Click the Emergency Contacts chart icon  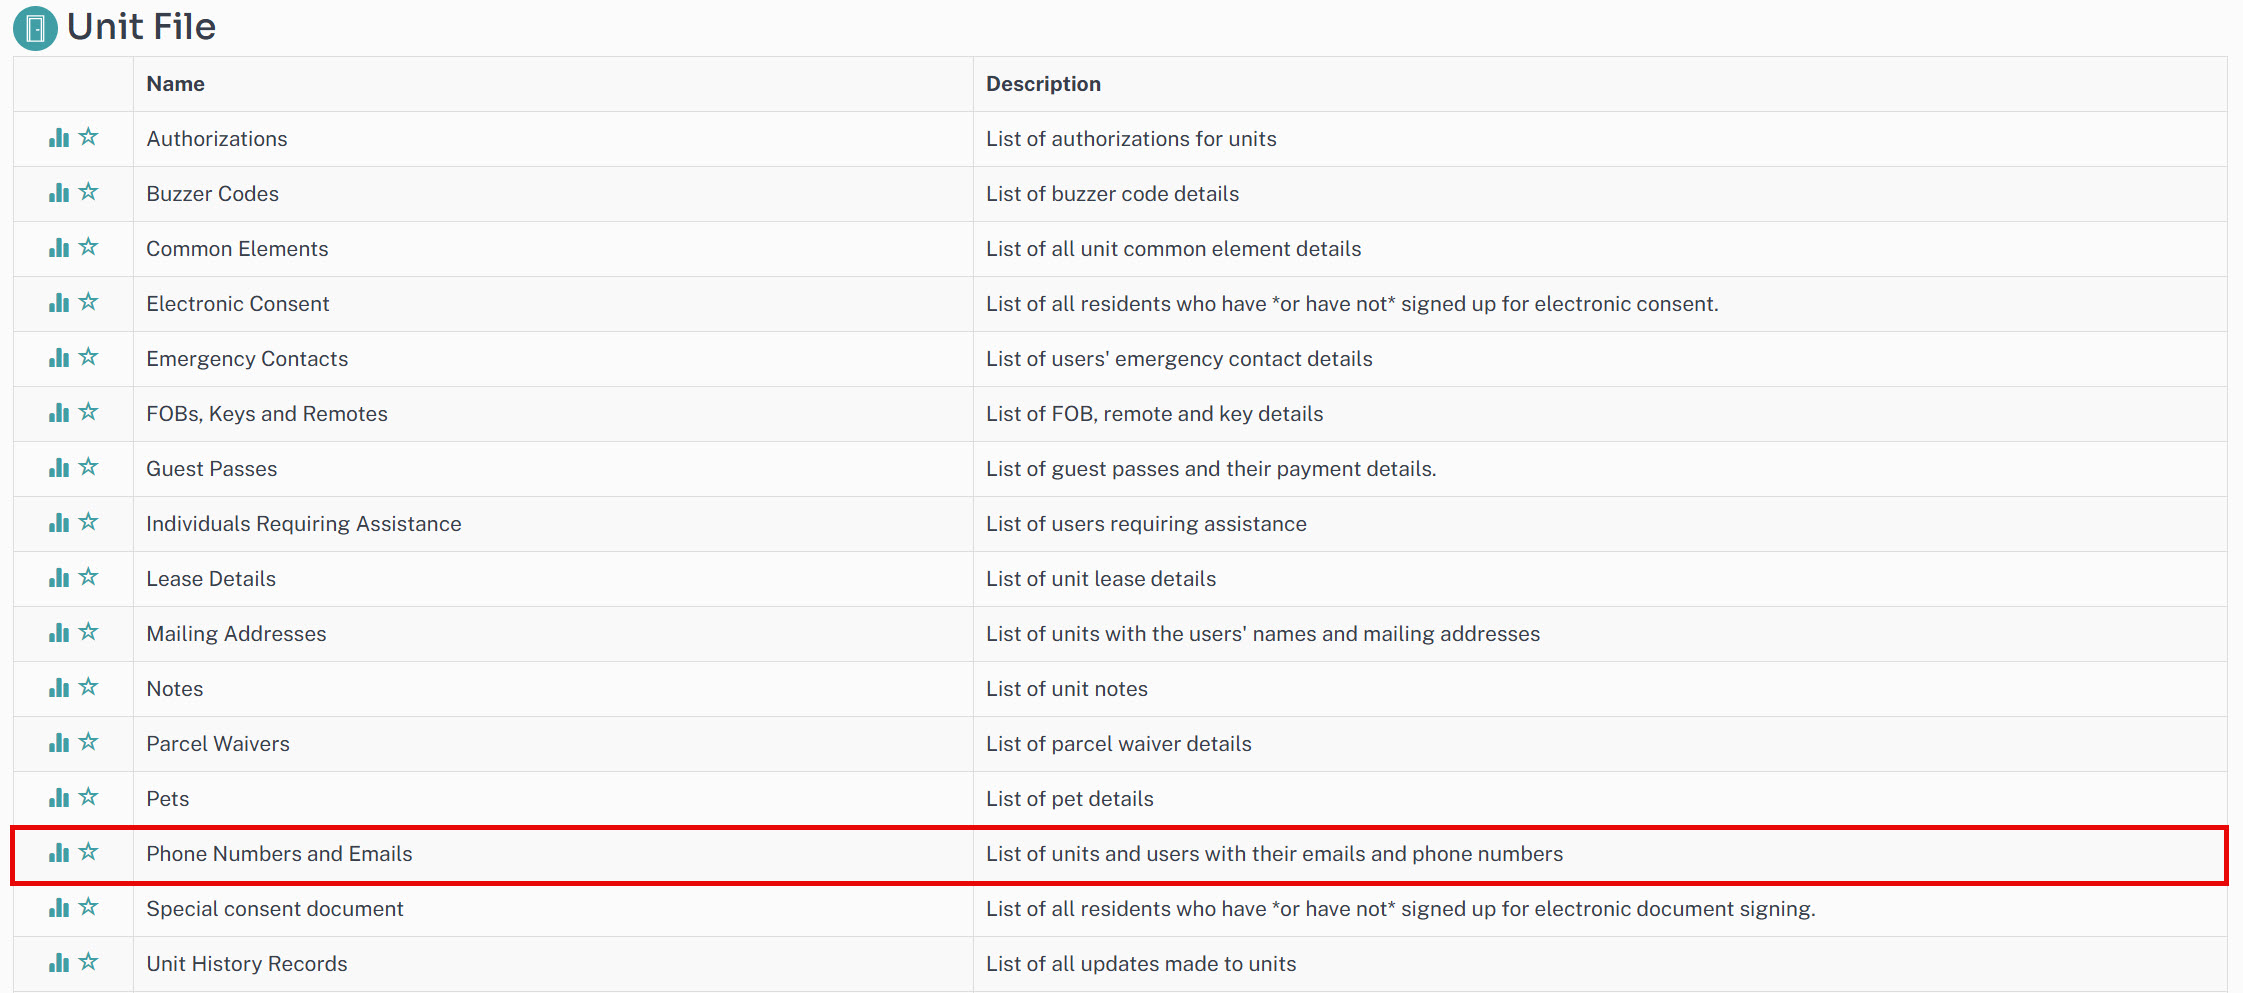click(x=59, y=358)
